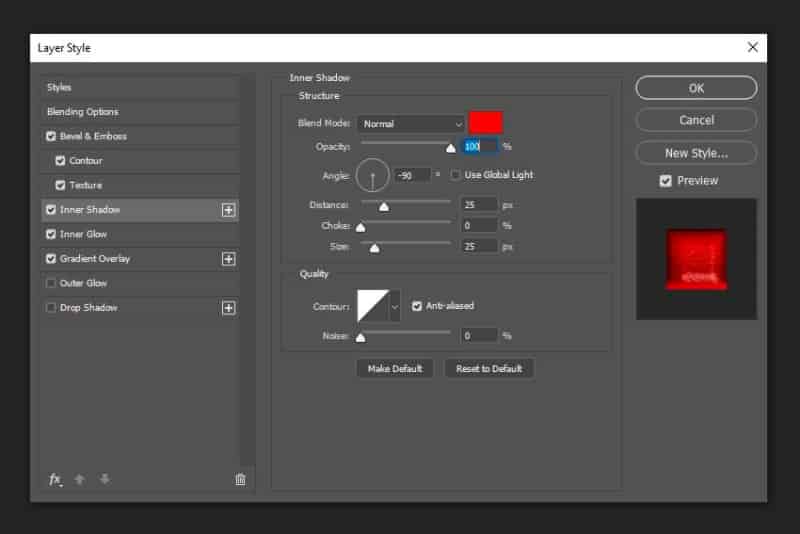Open the Blend Mode dropdown
The width and height of the screenshot is (800, 534).
411,124
